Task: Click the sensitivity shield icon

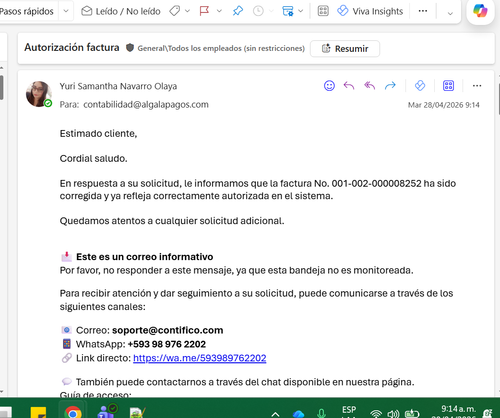Action: 130,48
